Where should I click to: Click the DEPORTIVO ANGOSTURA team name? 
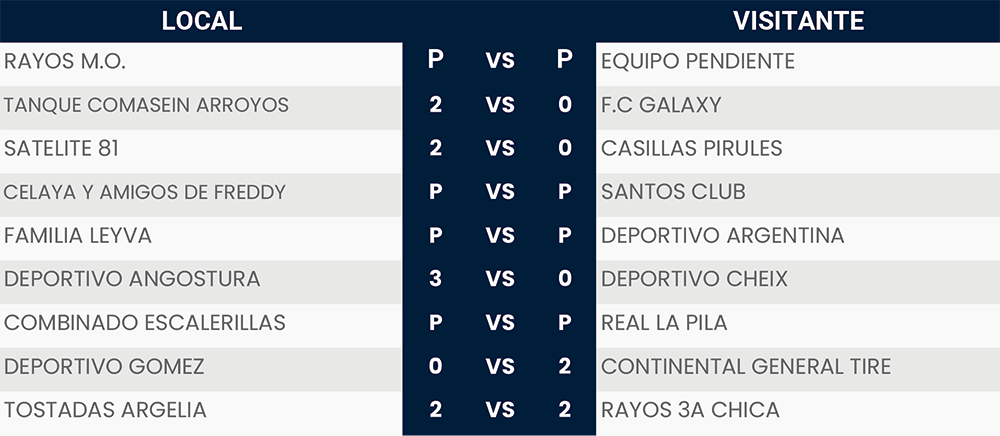coord(132,279)
